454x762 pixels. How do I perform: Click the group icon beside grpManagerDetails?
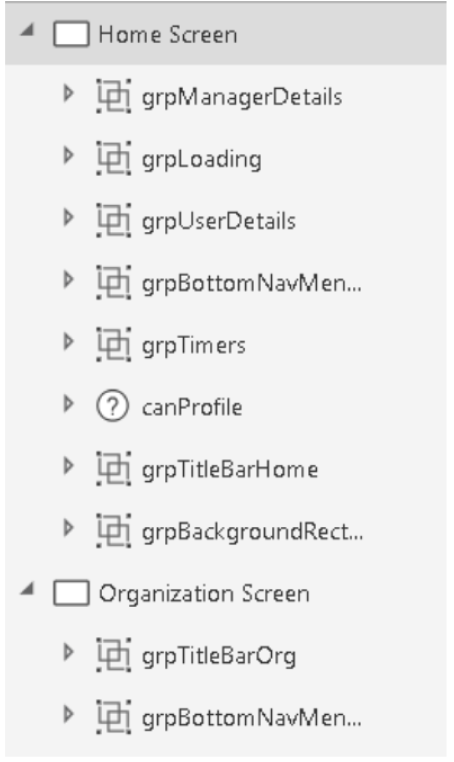113,96
